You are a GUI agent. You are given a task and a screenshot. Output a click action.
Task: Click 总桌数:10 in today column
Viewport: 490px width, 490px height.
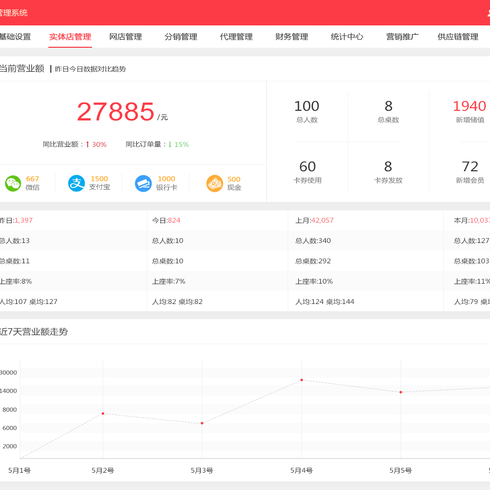tap(168, 261)
